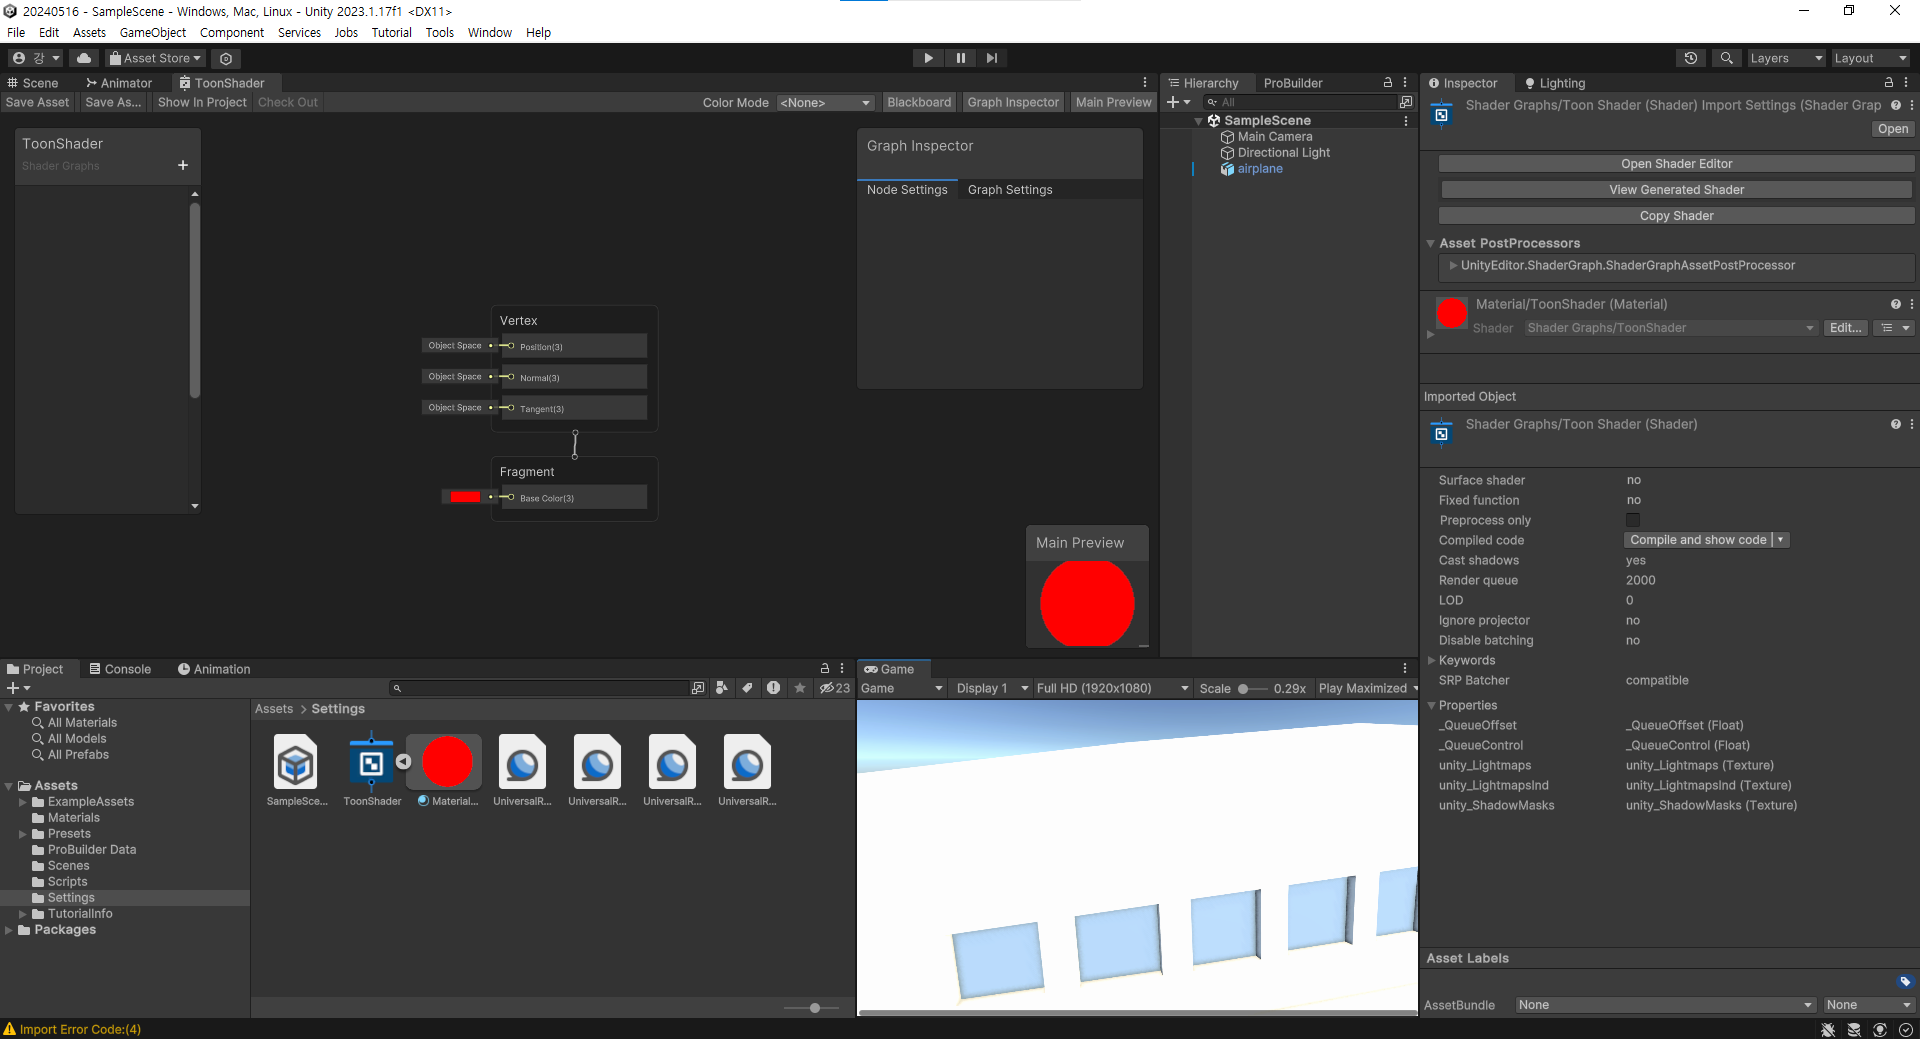Toggle the Inspector lock icon

click(x=1888, y=83)
